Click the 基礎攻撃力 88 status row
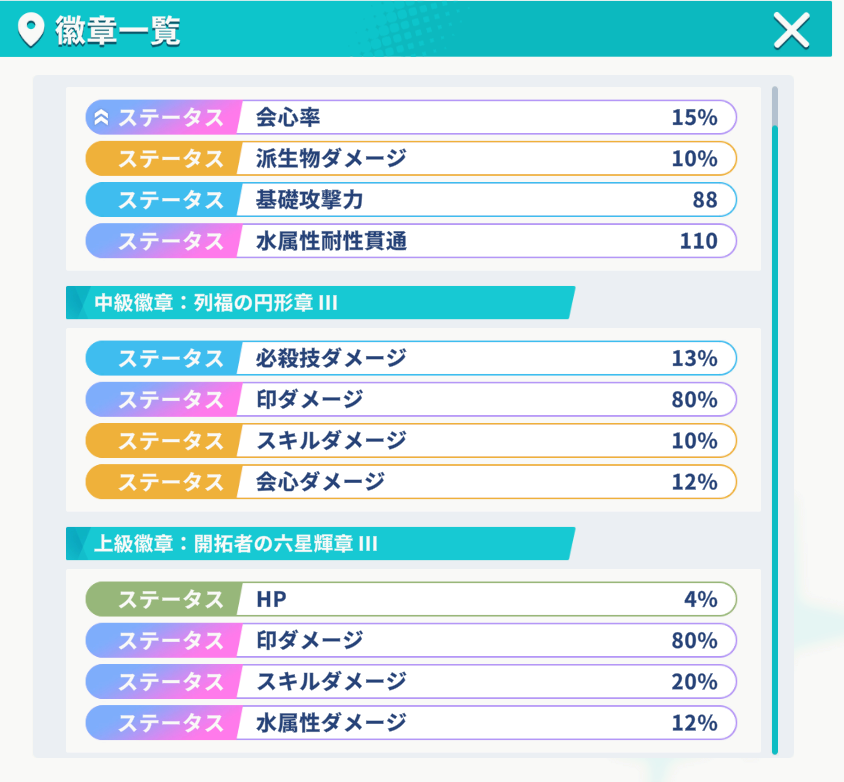This screenshot has width=844, height=782. tap(411, 200)
